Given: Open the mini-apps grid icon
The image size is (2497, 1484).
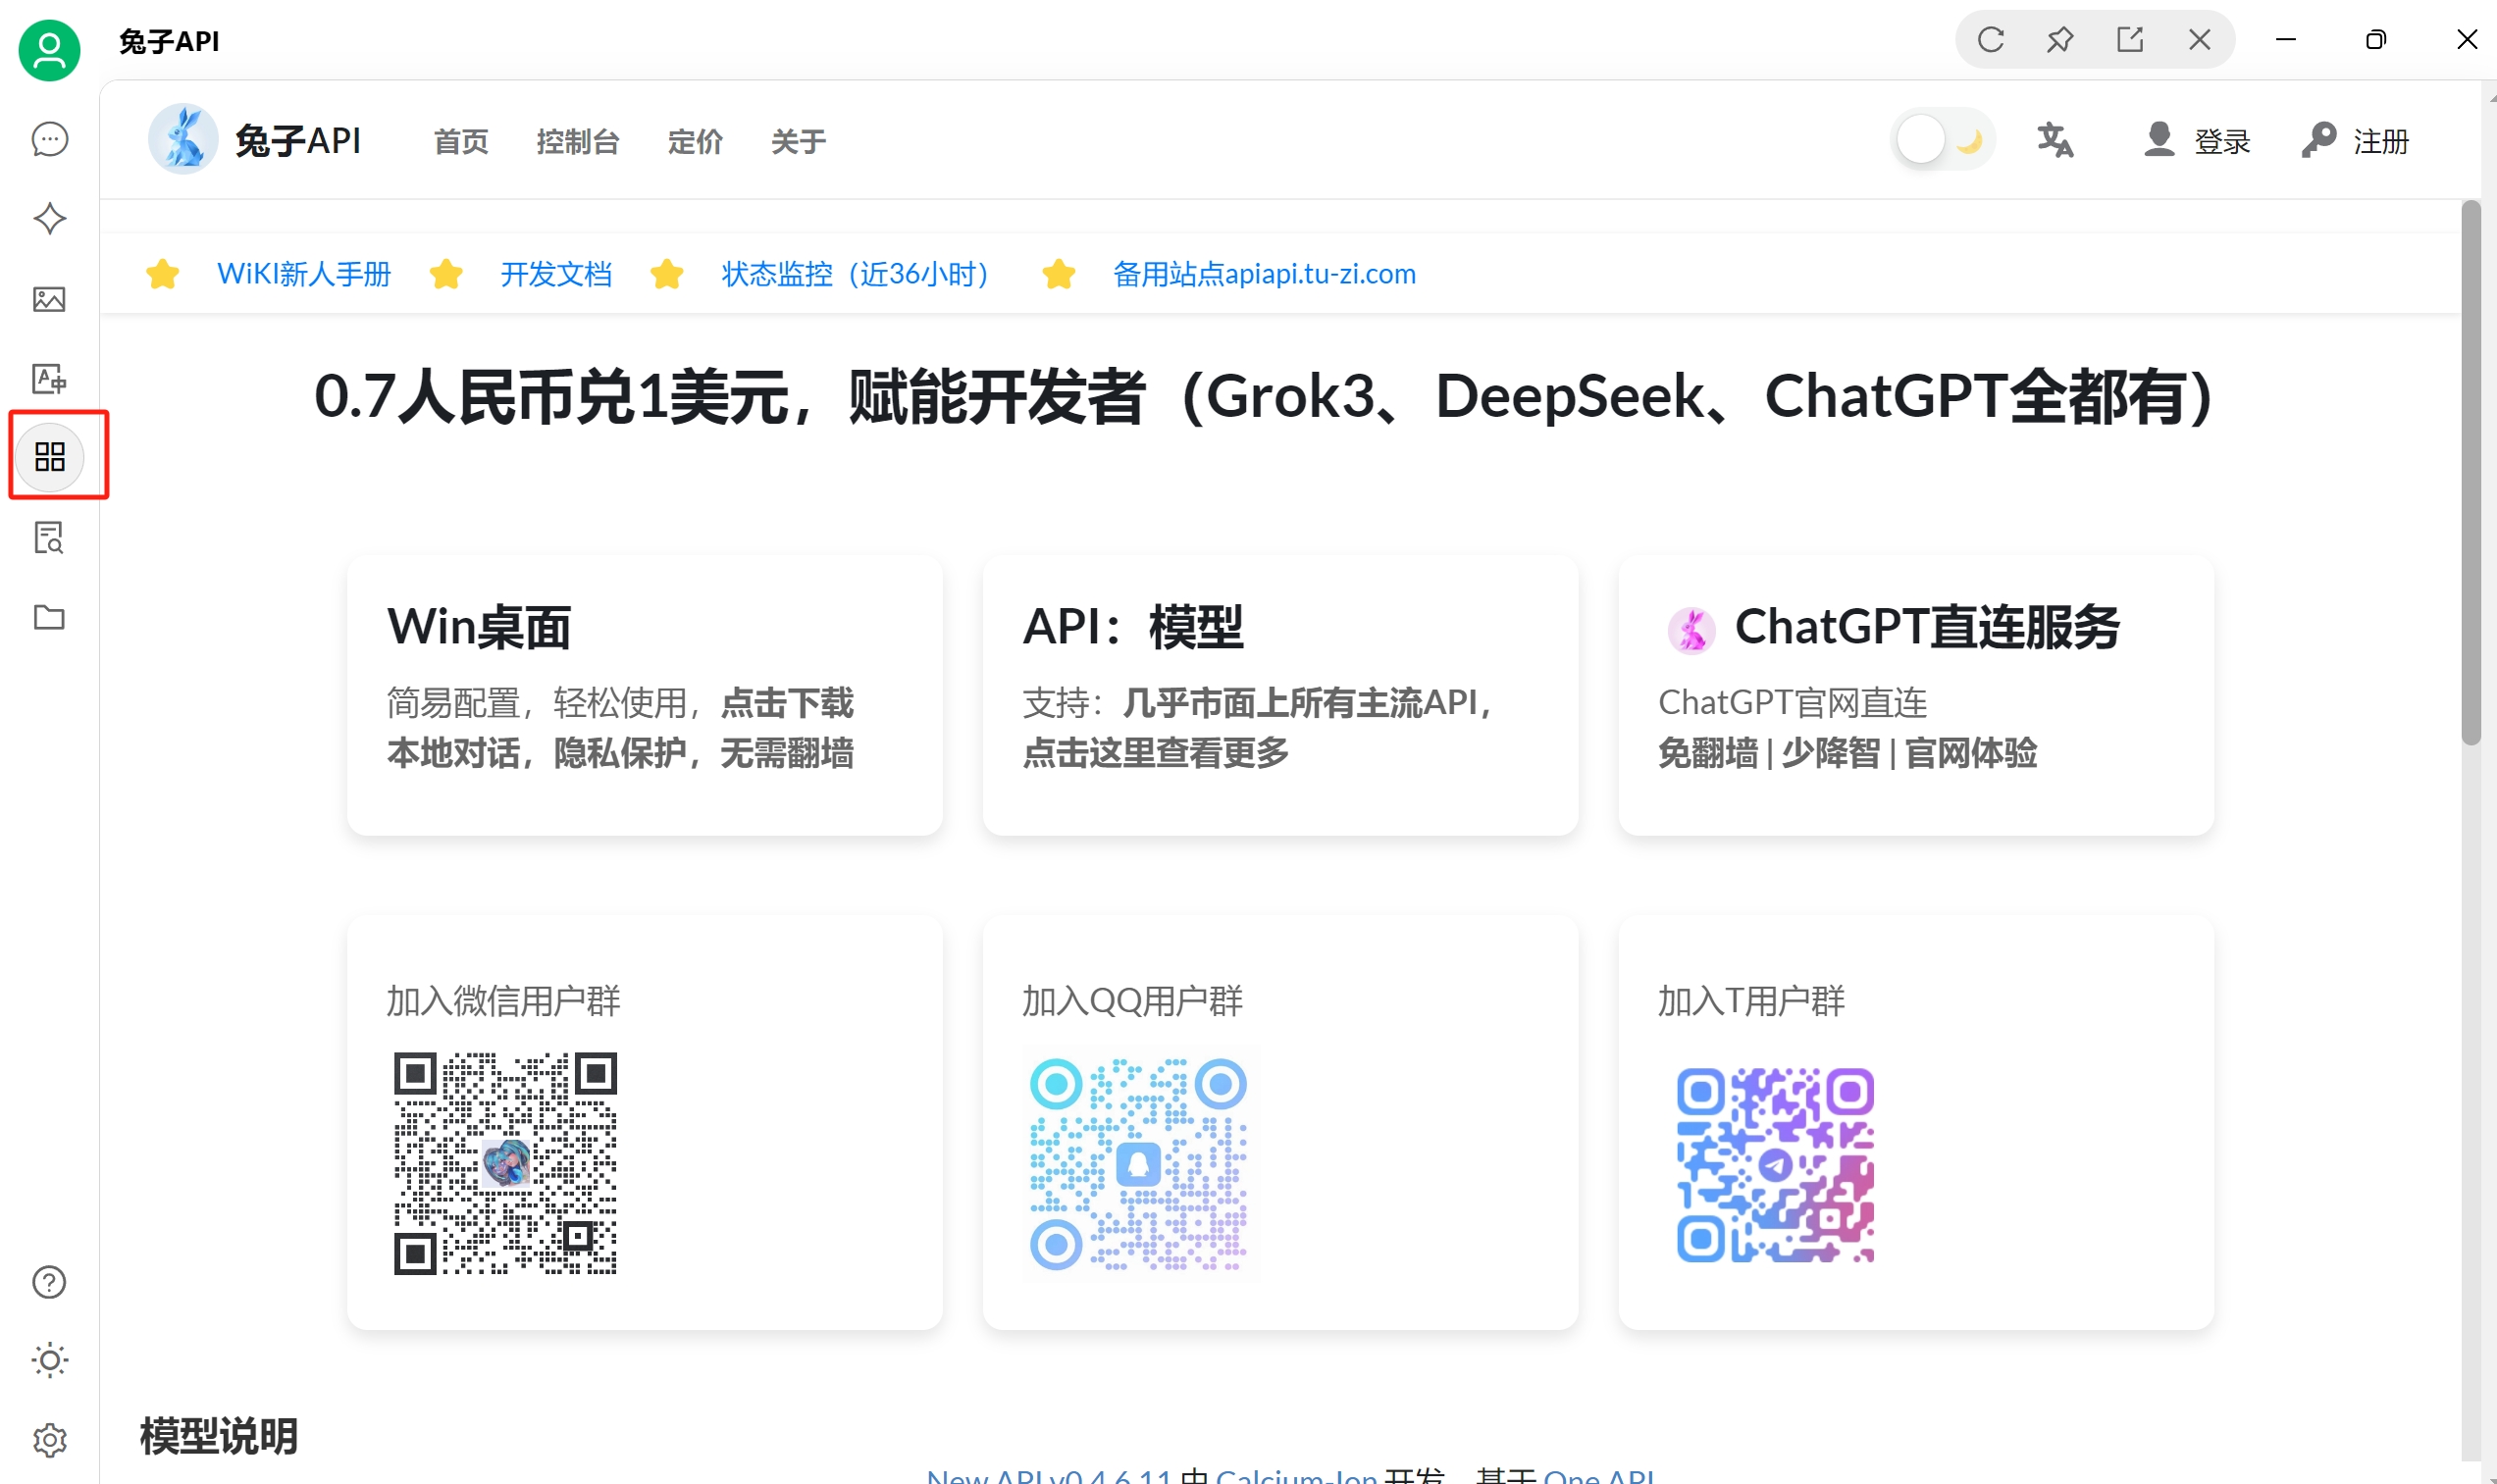Looking at the screenshot, I should coord(49,457).
